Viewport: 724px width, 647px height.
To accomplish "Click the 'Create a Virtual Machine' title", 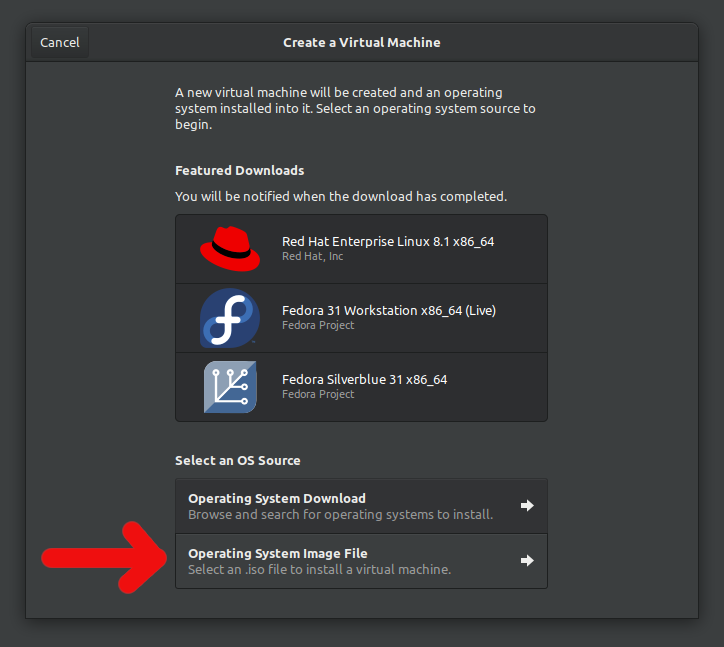I will [361, 42].
